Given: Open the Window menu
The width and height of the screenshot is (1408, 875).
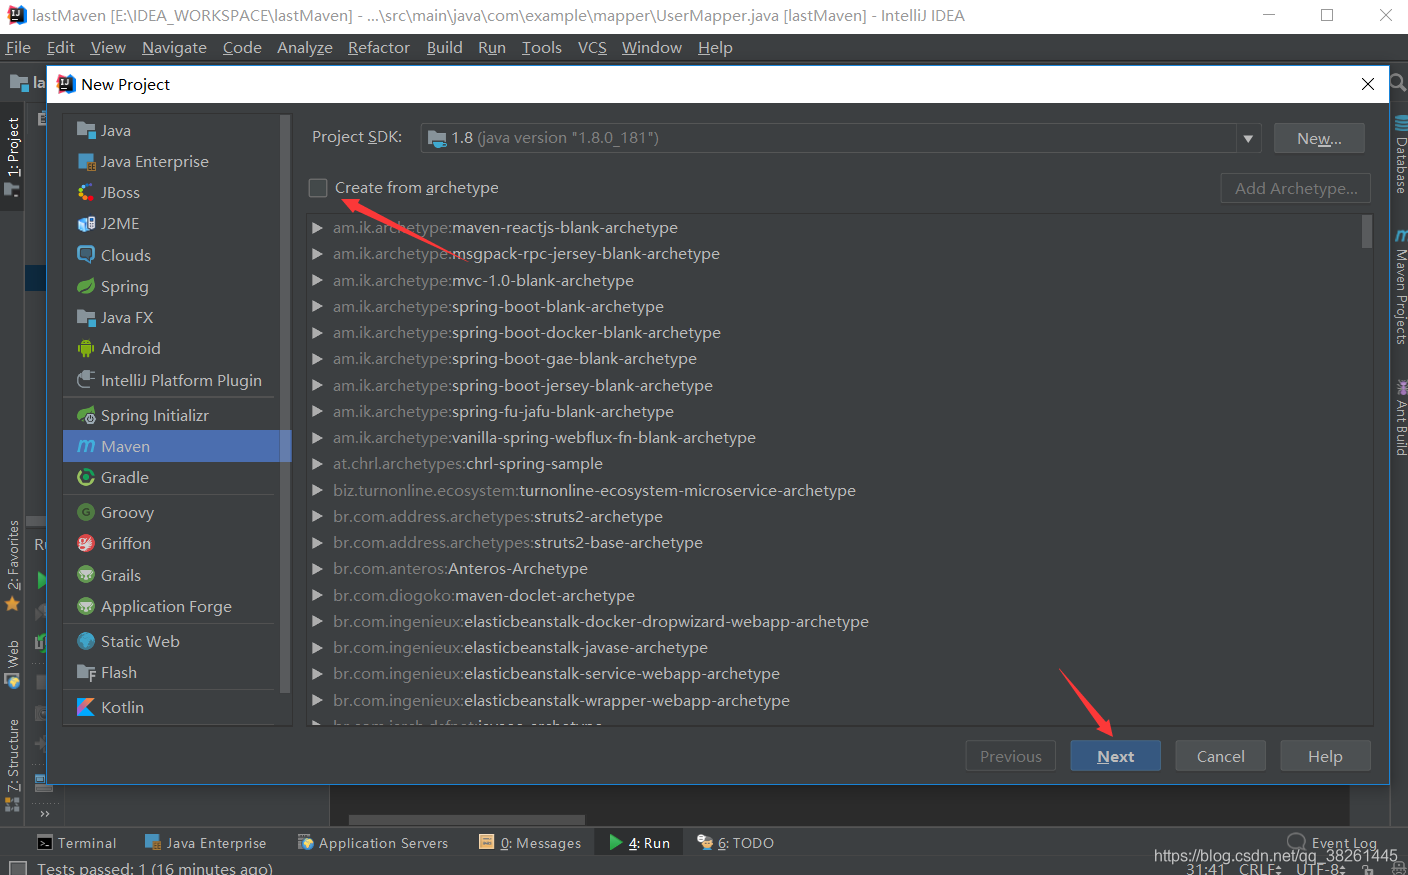Looking at the screenshot, I should click(x=652, y=47).
